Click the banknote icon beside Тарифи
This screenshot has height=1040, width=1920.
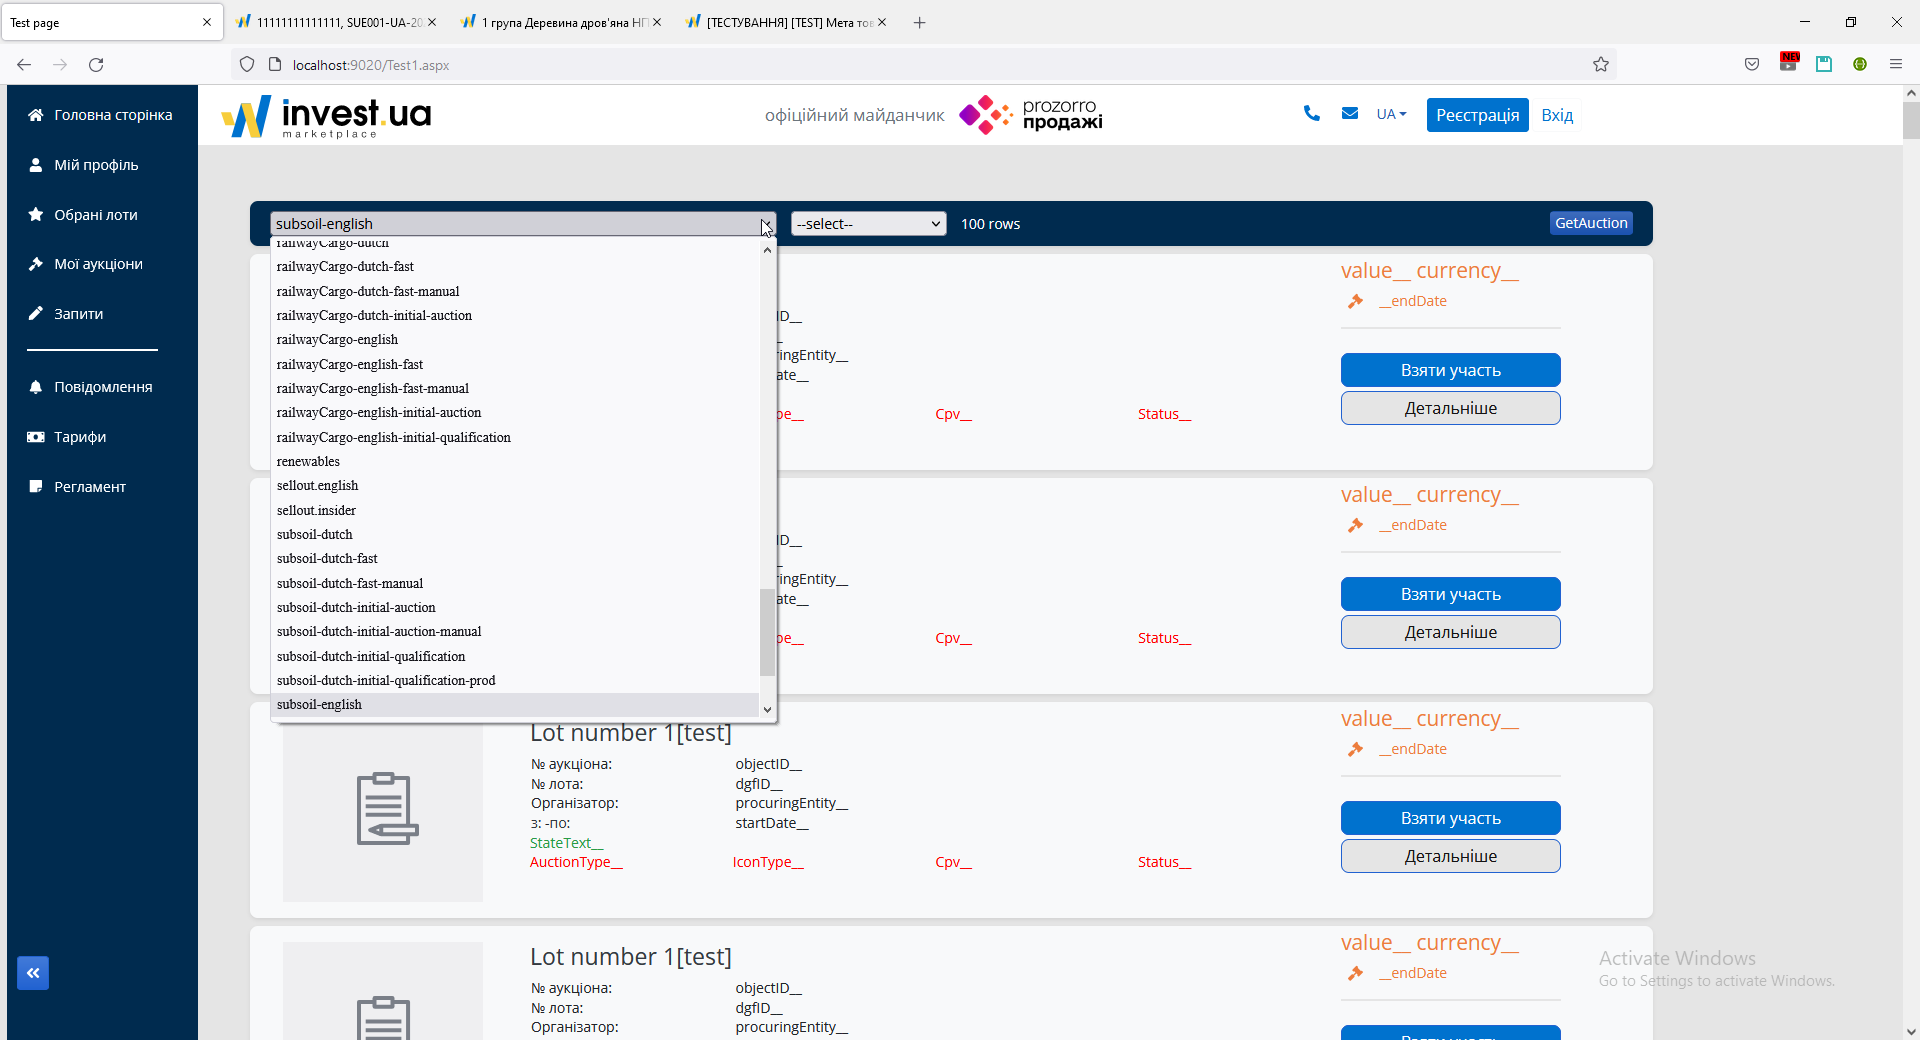(x=36, y=437)
